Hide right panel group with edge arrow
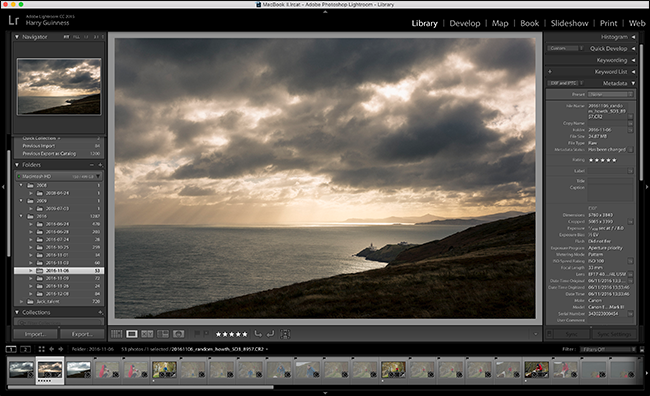650x396 pixels. (x=647, y=187)
